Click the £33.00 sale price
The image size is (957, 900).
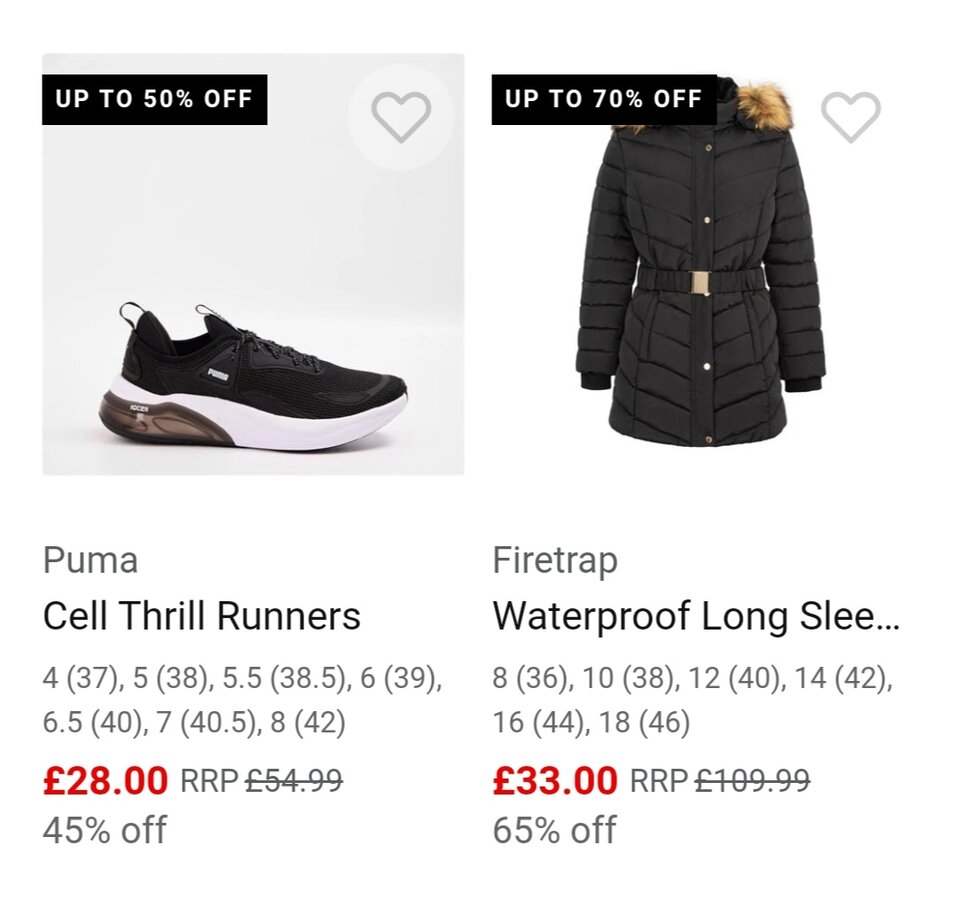coord(555,781)
